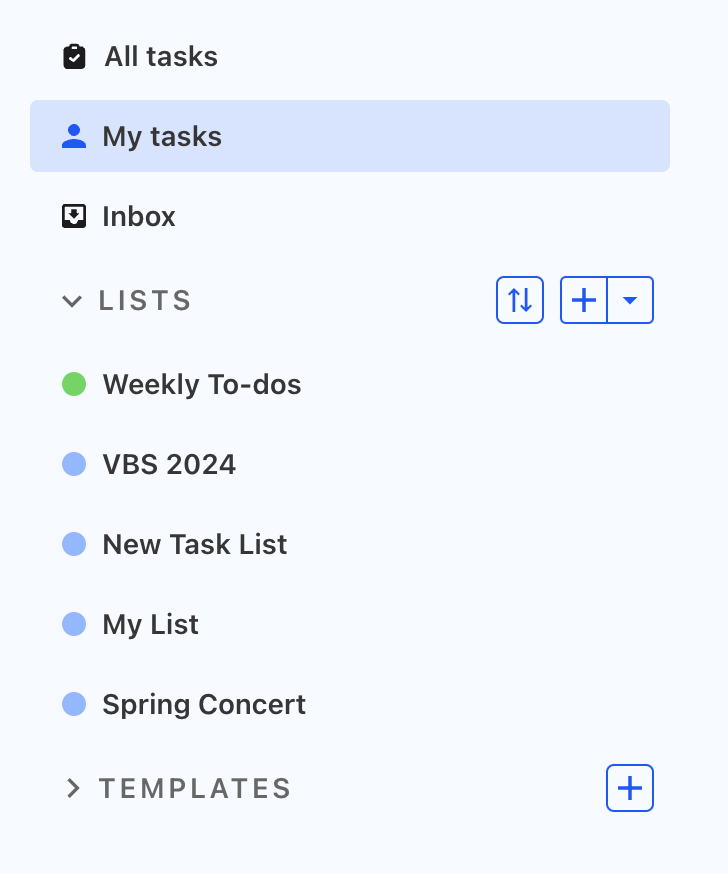Select My tasks in sidebar
The width and height of the screenshot is (728, 874).
click(350, 136)
